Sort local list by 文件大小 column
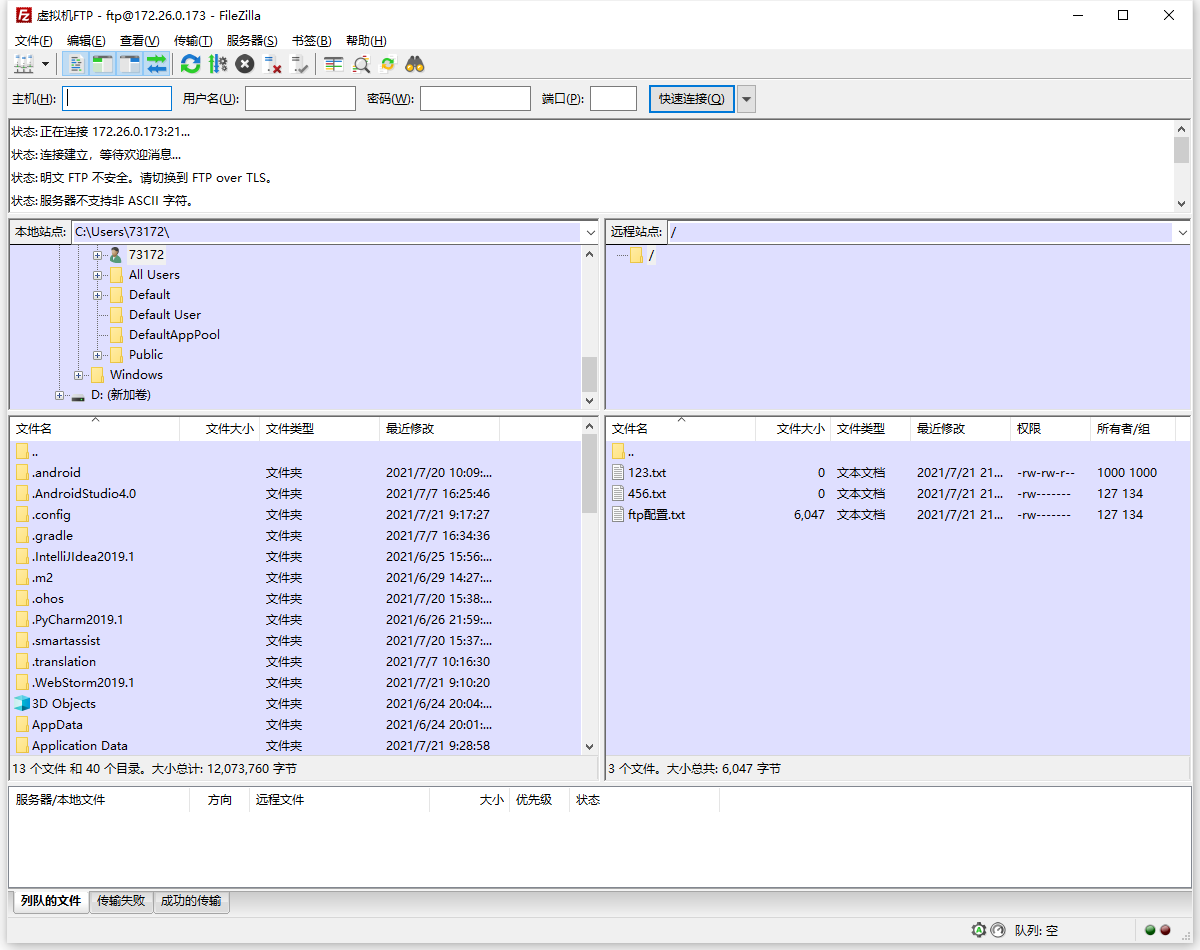 pyautogui.click(x=220, y=428)
